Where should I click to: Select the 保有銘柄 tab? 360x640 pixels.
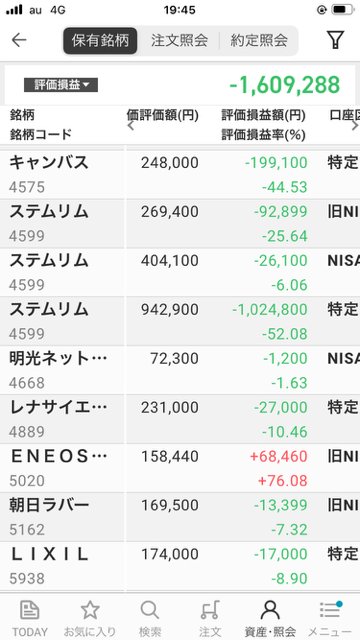click(100, 40)
